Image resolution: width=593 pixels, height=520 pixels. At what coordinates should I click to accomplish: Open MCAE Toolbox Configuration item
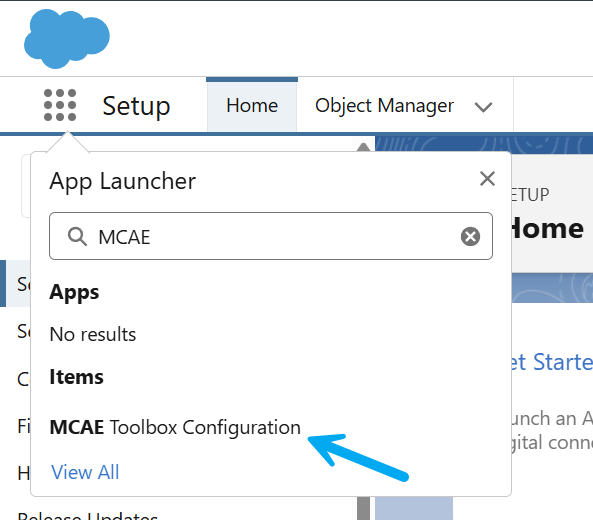coord(175,427)
